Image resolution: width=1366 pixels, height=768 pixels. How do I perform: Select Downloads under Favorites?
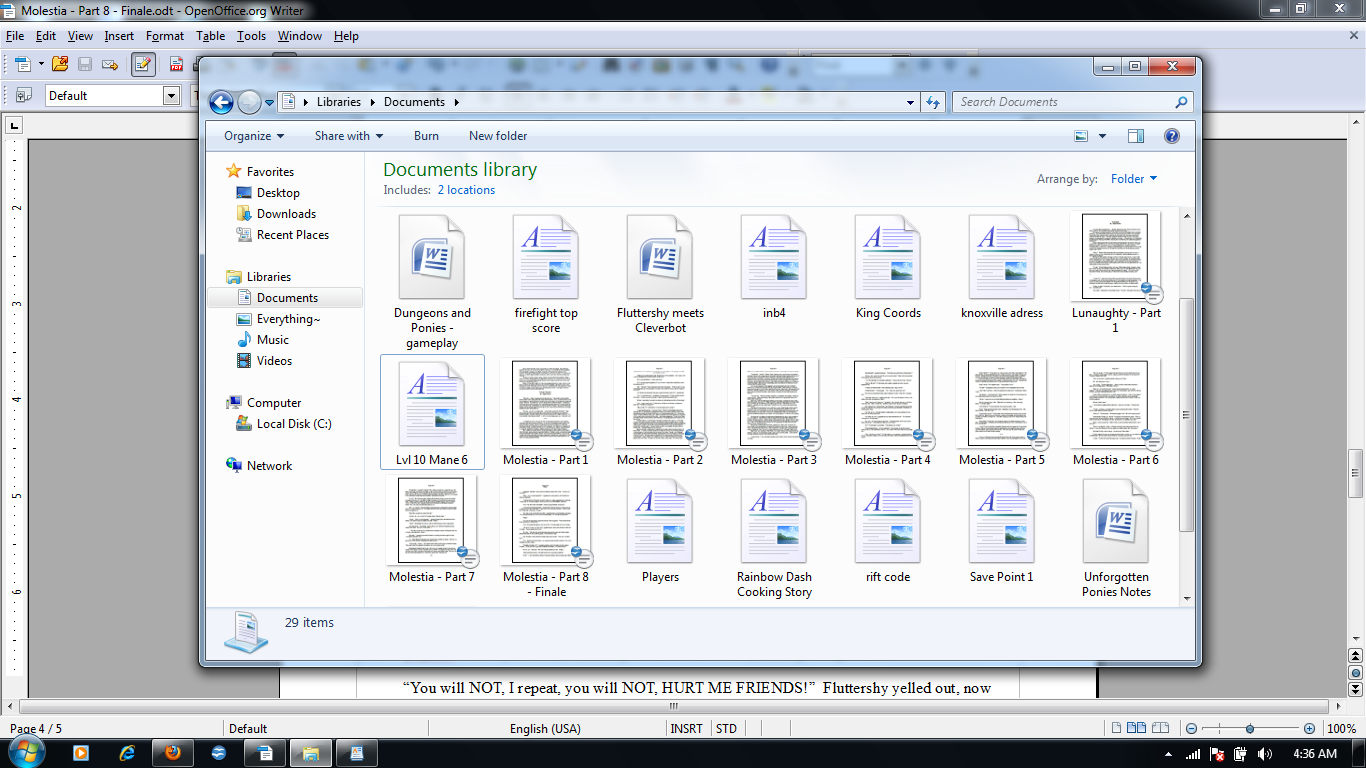[286, 214]
